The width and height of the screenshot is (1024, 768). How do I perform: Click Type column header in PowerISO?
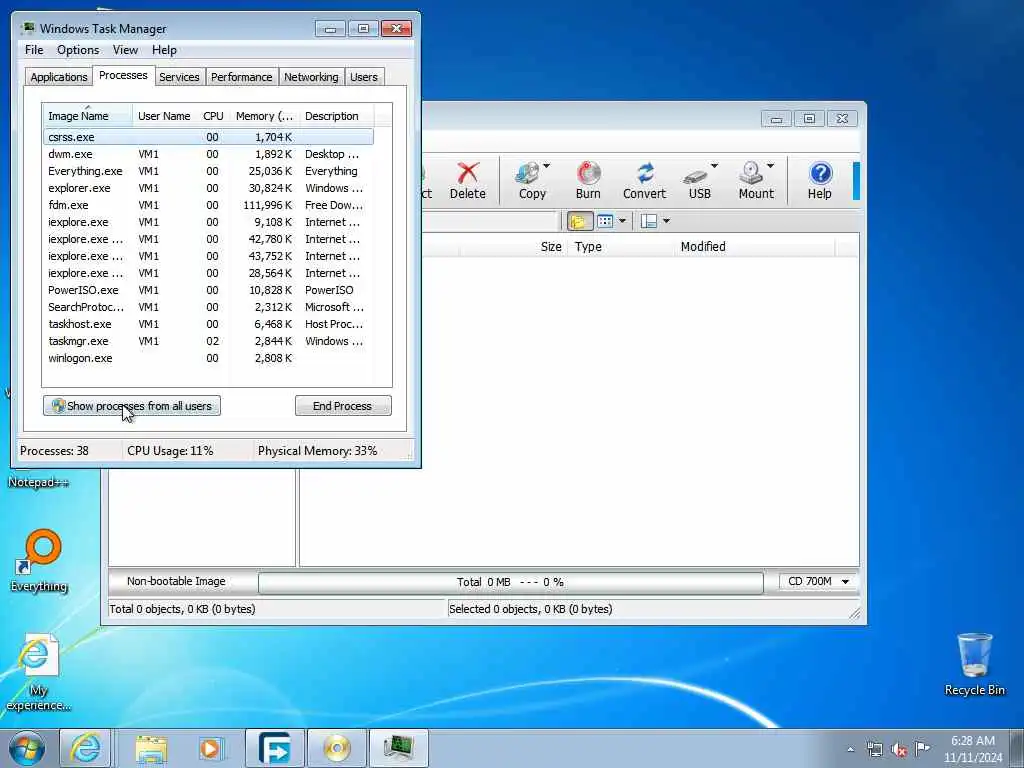(621, 247)
